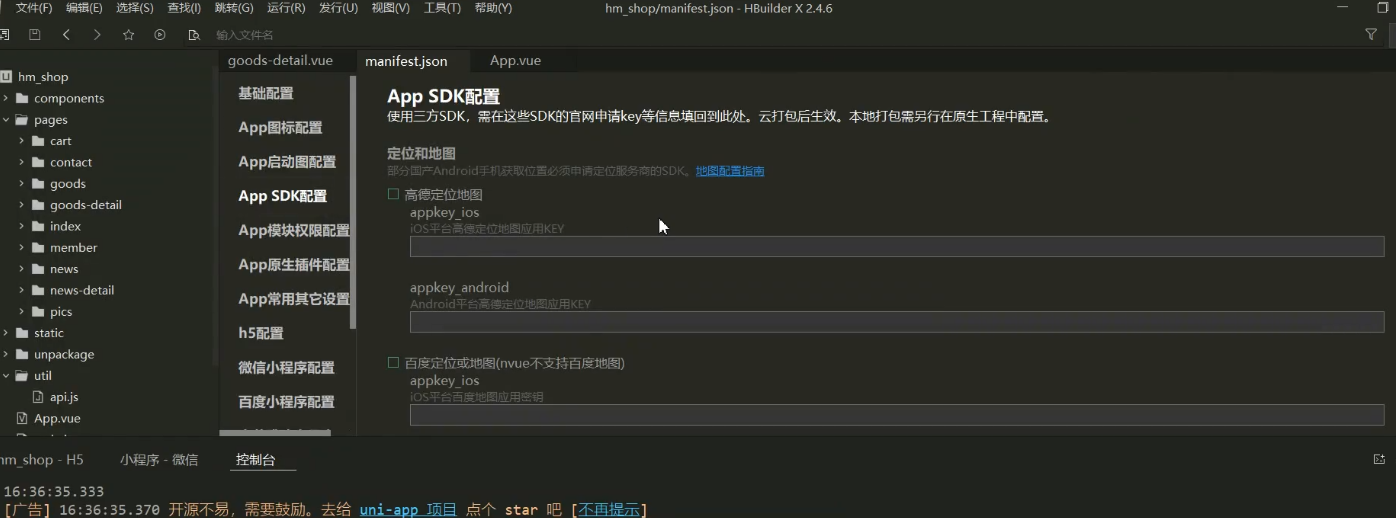Click the folder icon next to cart
Screen dimensions: 1396x518
[38, 141]
